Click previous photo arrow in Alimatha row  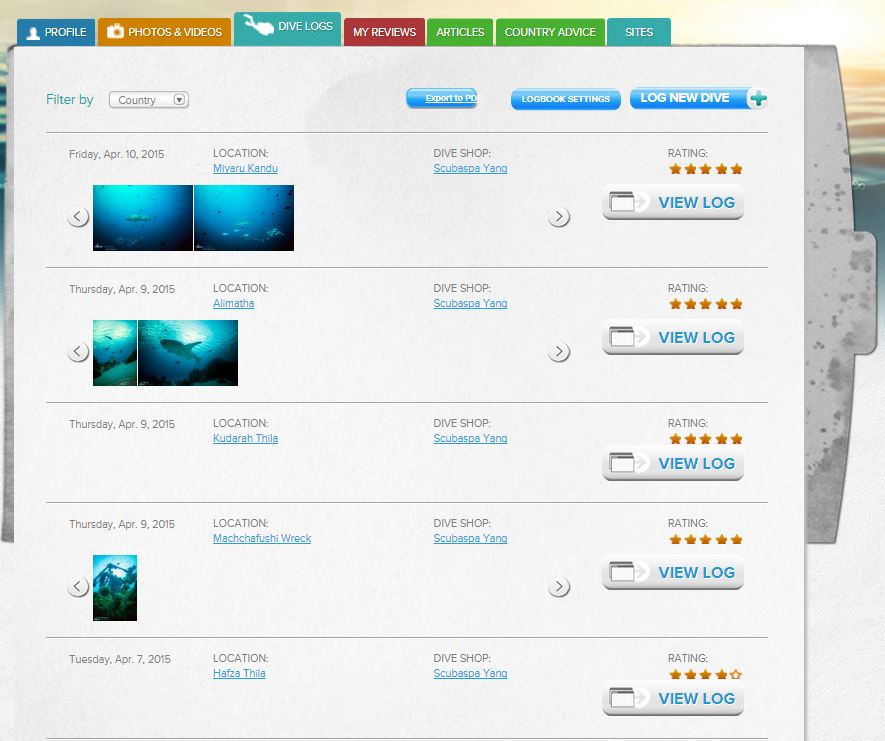pos(78,351)
